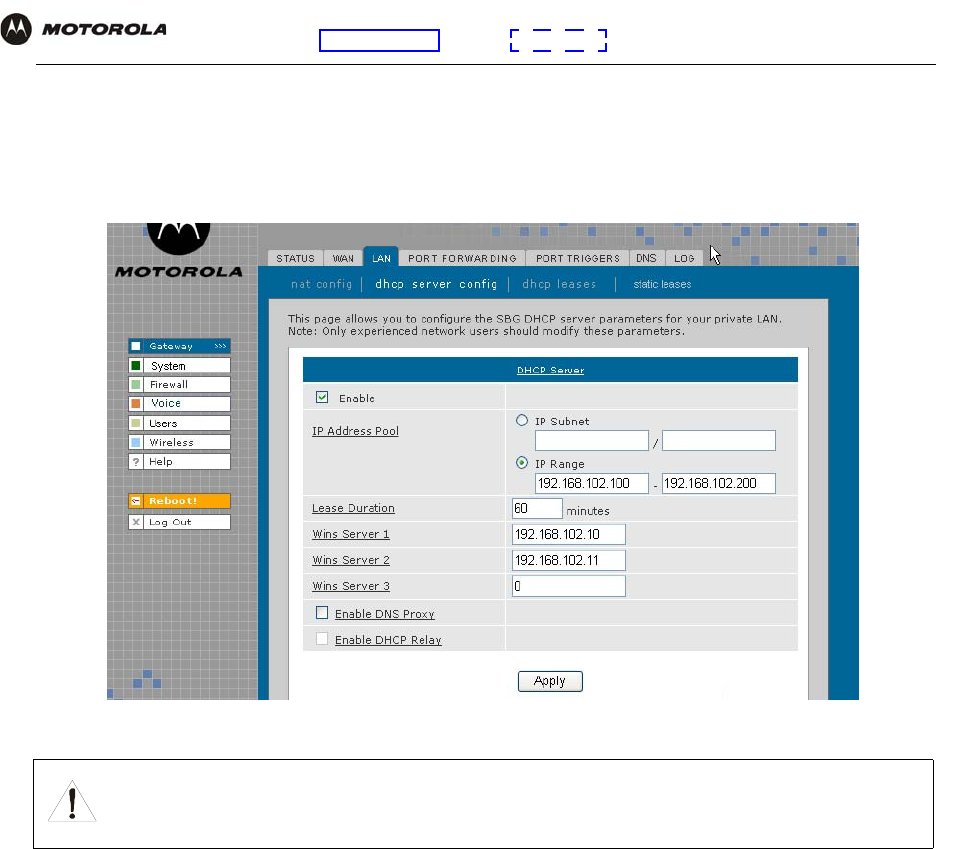965x849 pixels.
Task: Click the Wins Server 1 field
Action: click(569, 534)
